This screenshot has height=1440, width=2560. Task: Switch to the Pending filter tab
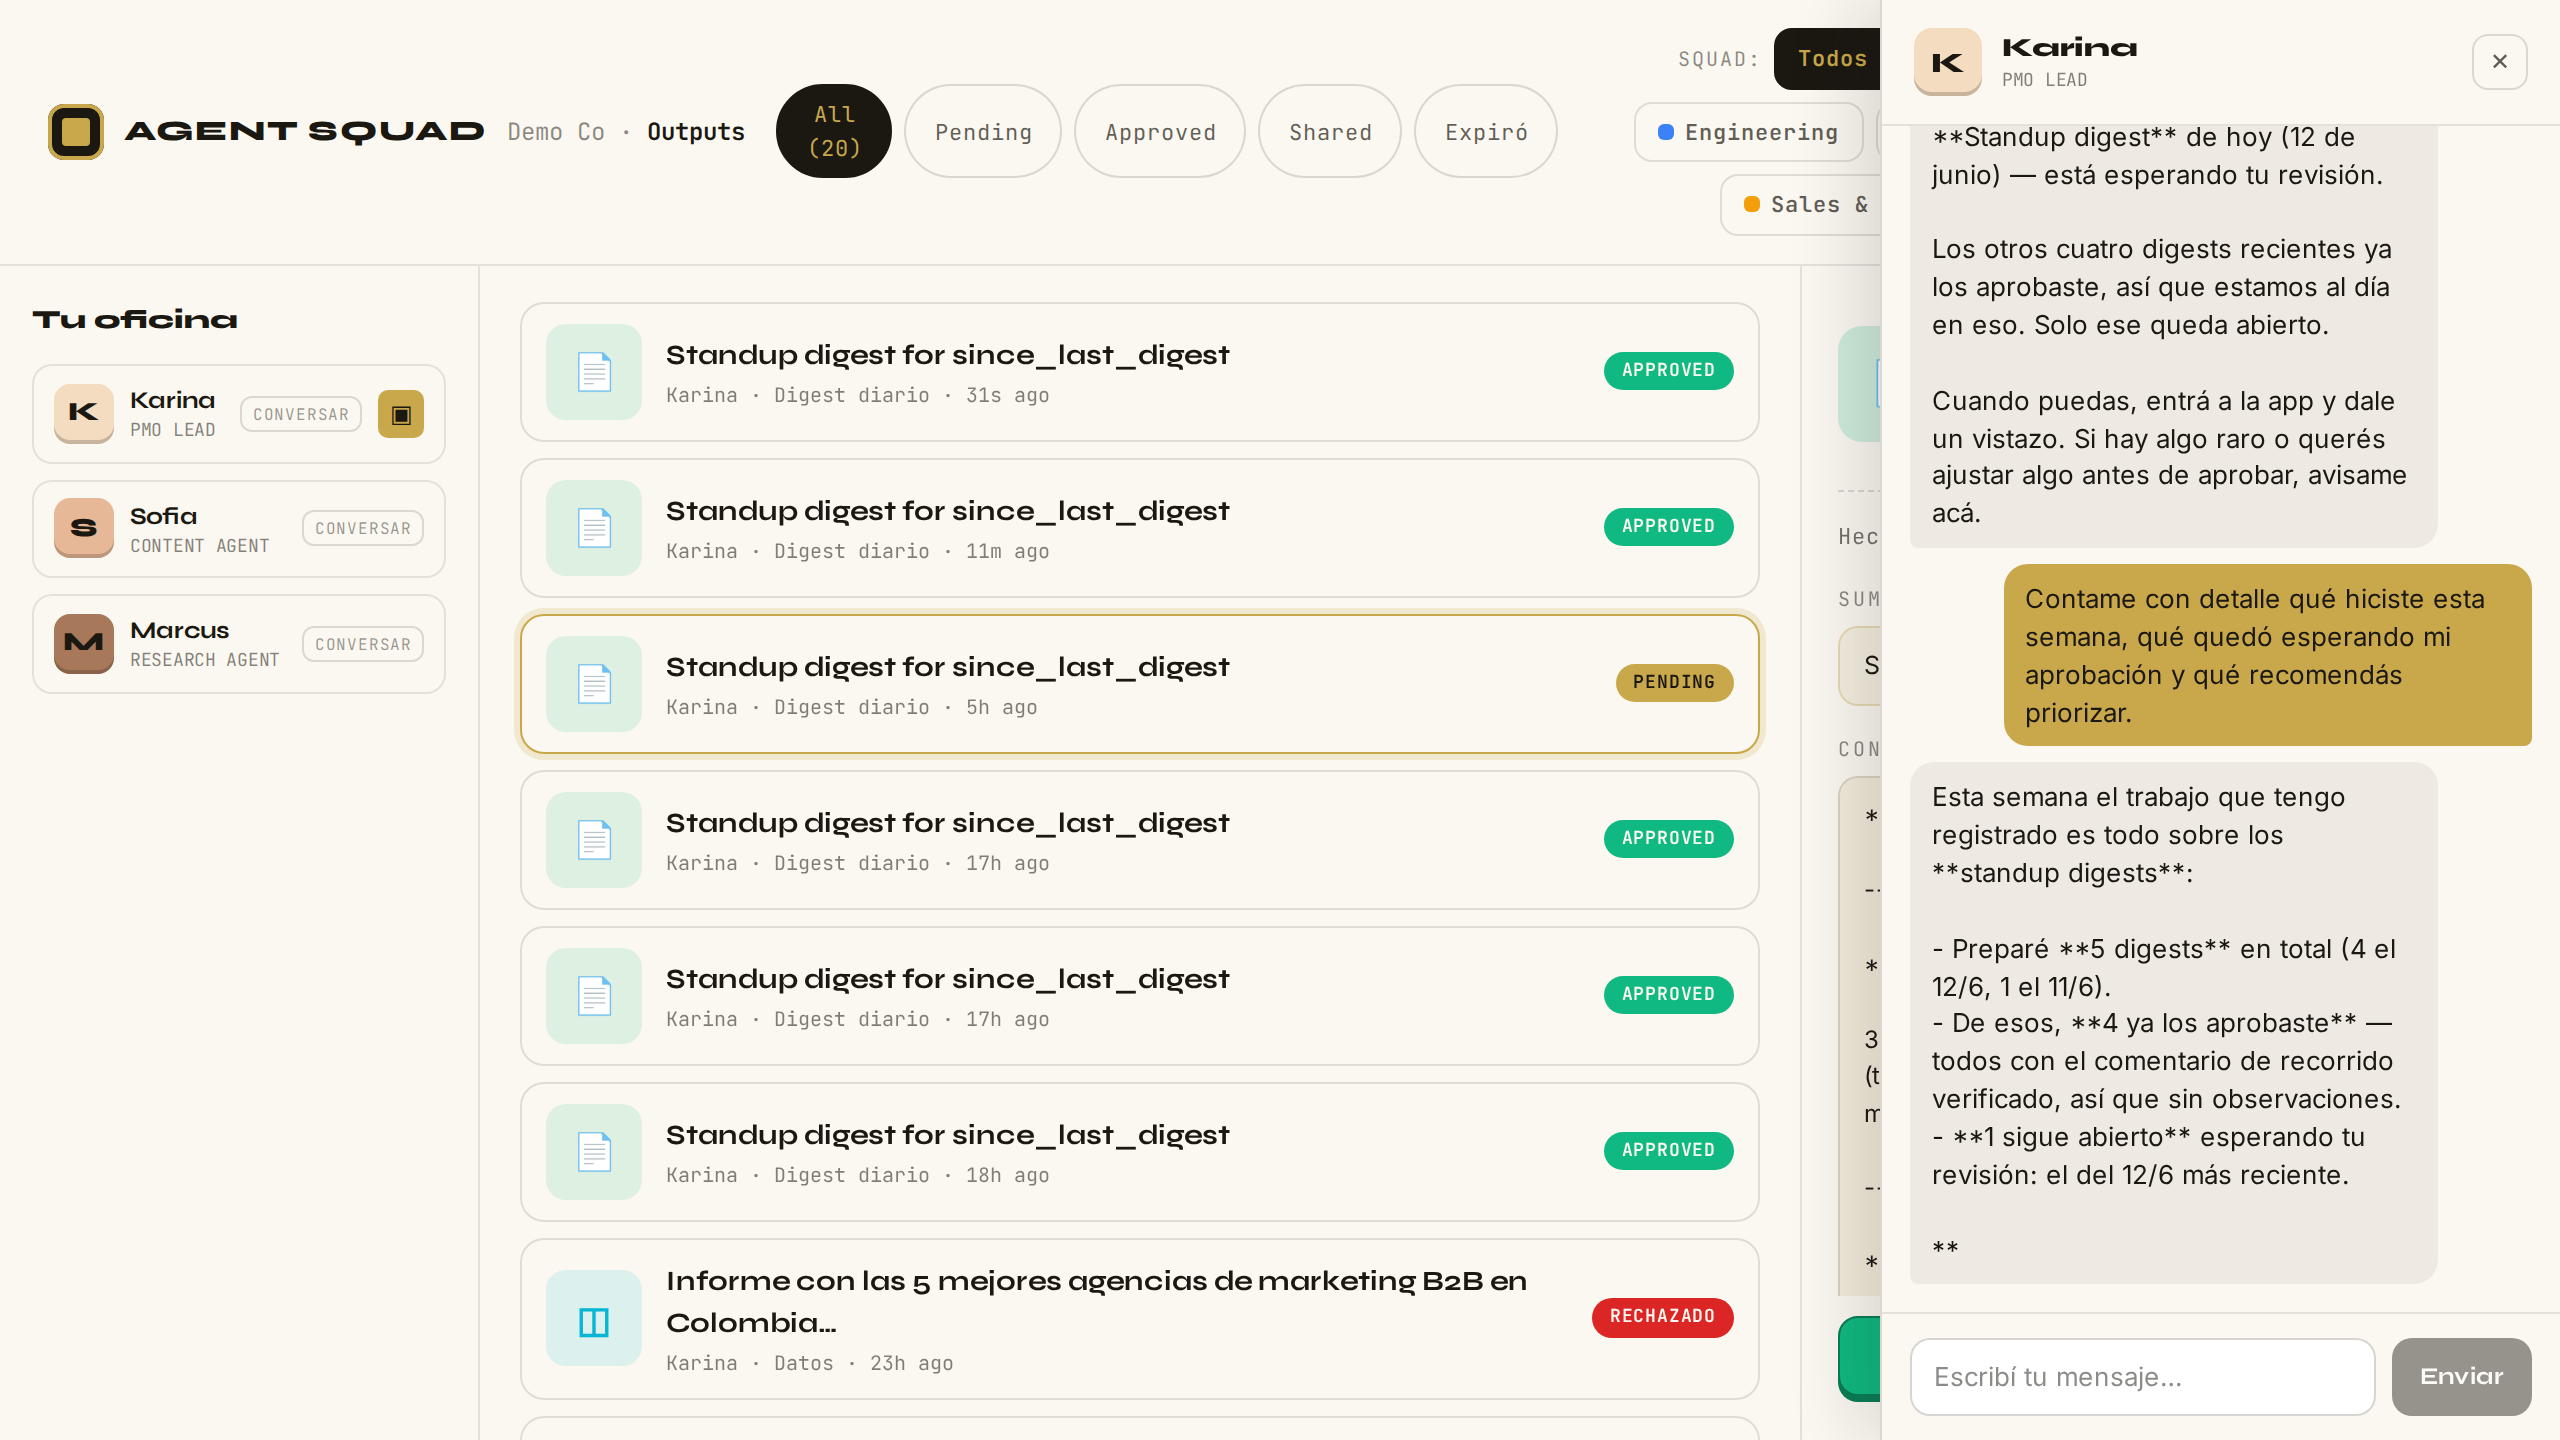(983, 131)
